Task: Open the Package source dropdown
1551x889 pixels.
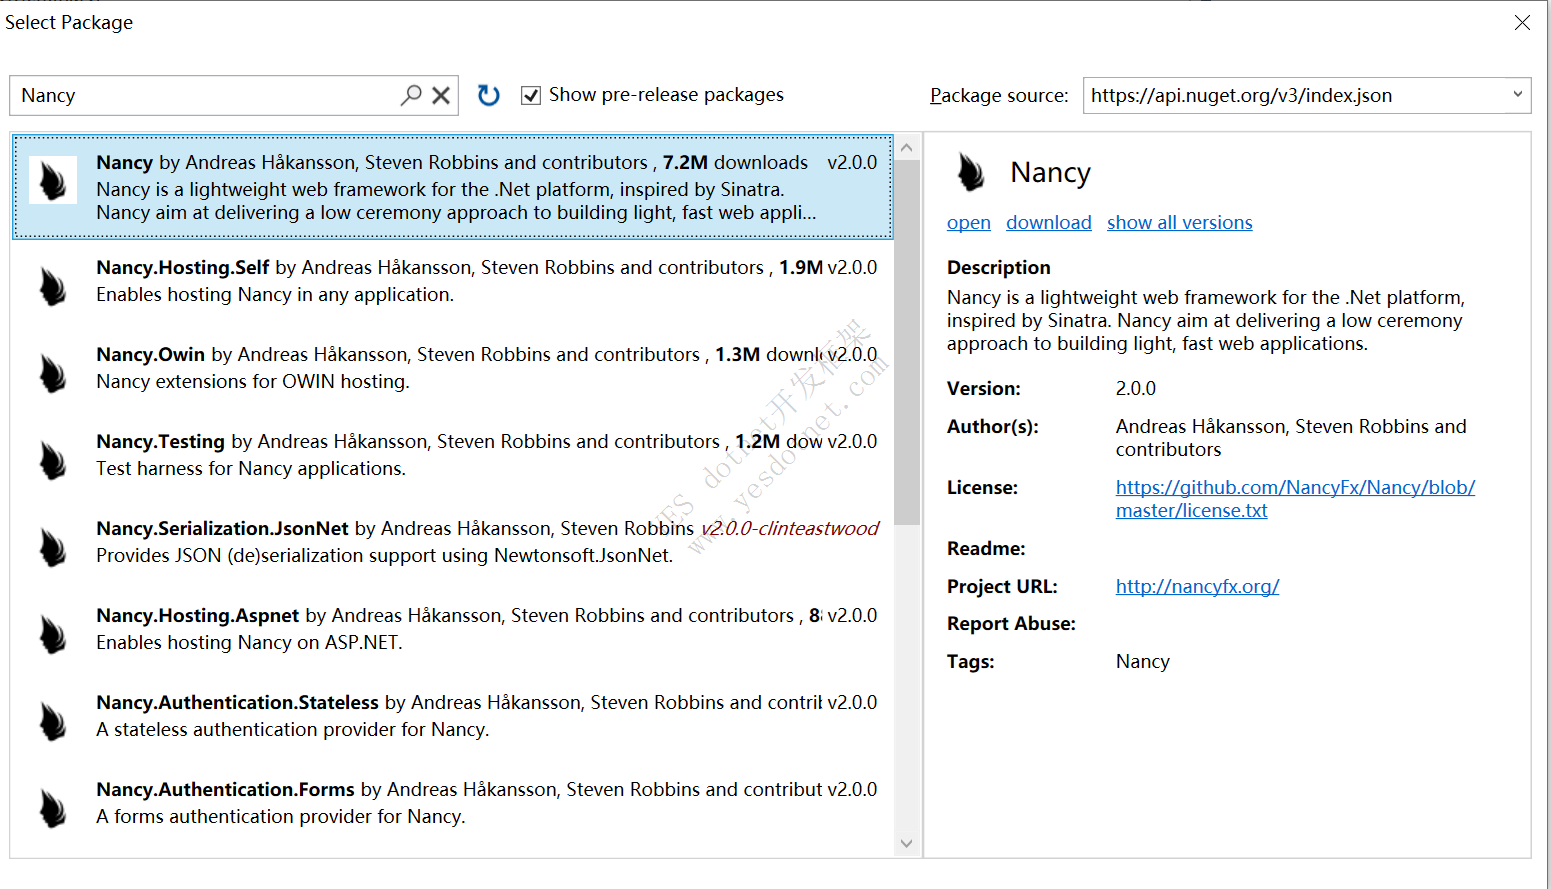Action: coord(1517,95)
